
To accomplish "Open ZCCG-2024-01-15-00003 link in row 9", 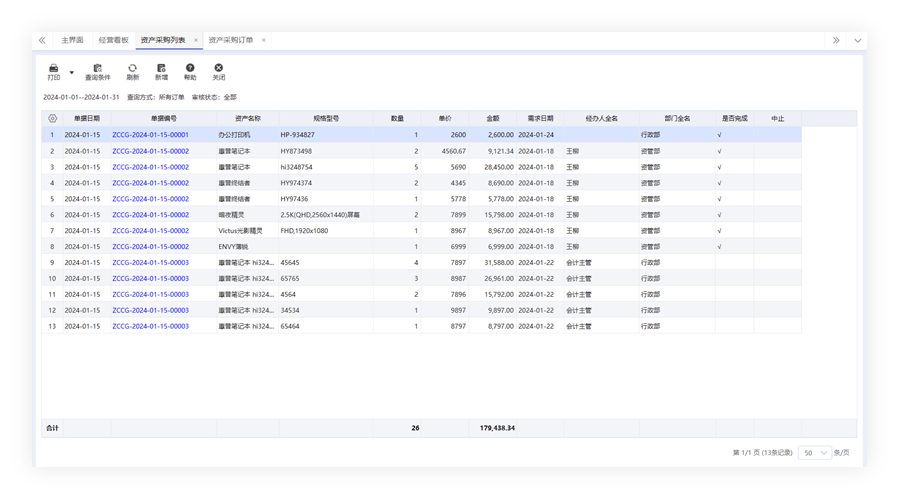I will 150,262.
